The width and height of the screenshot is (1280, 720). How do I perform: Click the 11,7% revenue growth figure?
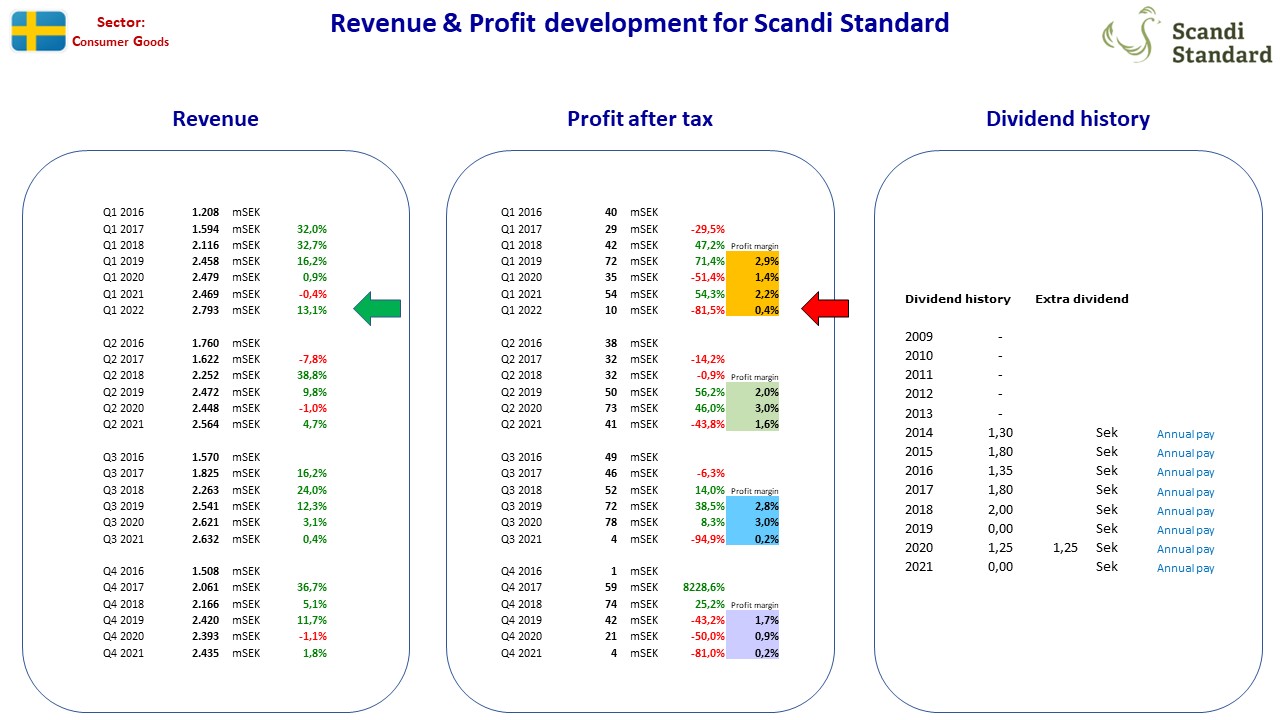click(312, 620)
